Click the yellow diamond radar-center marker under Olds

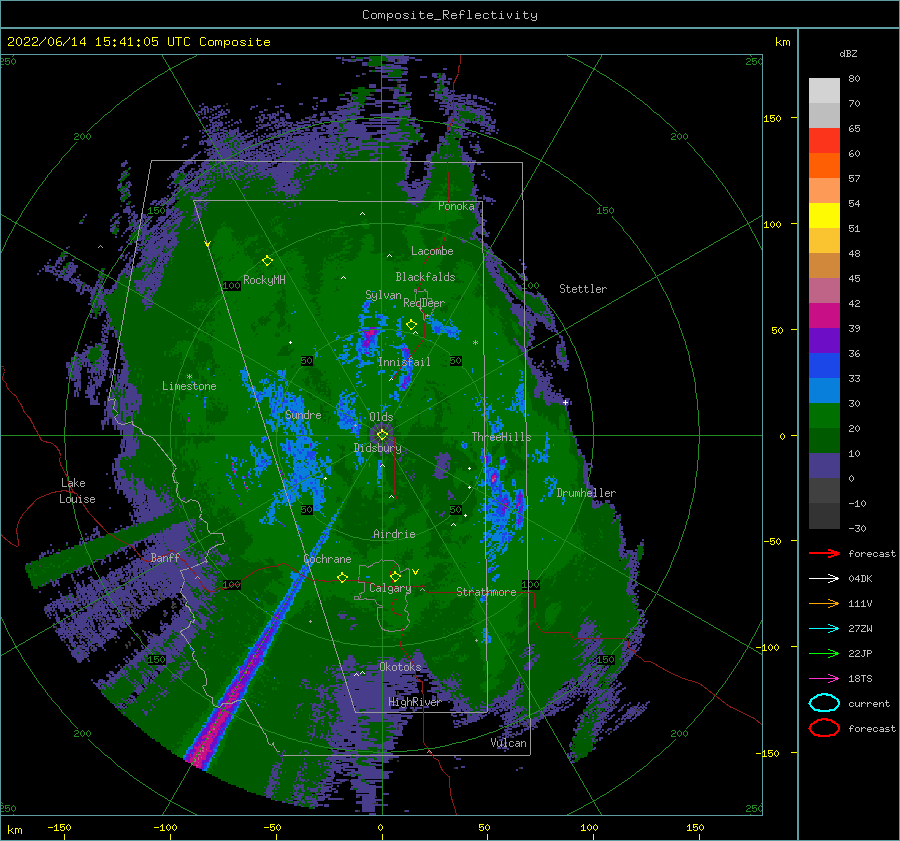(382, 435)
